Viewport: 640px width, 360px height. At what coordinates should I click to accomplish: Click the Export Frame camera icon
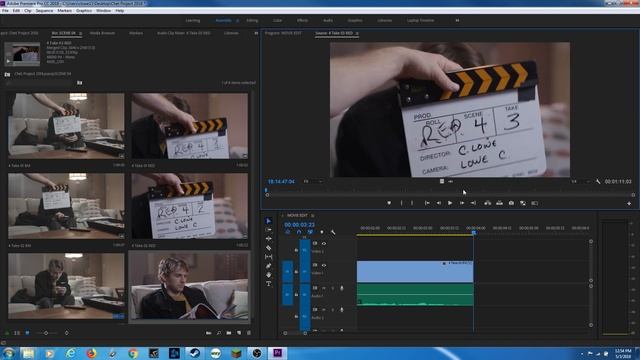click(511, 203)
